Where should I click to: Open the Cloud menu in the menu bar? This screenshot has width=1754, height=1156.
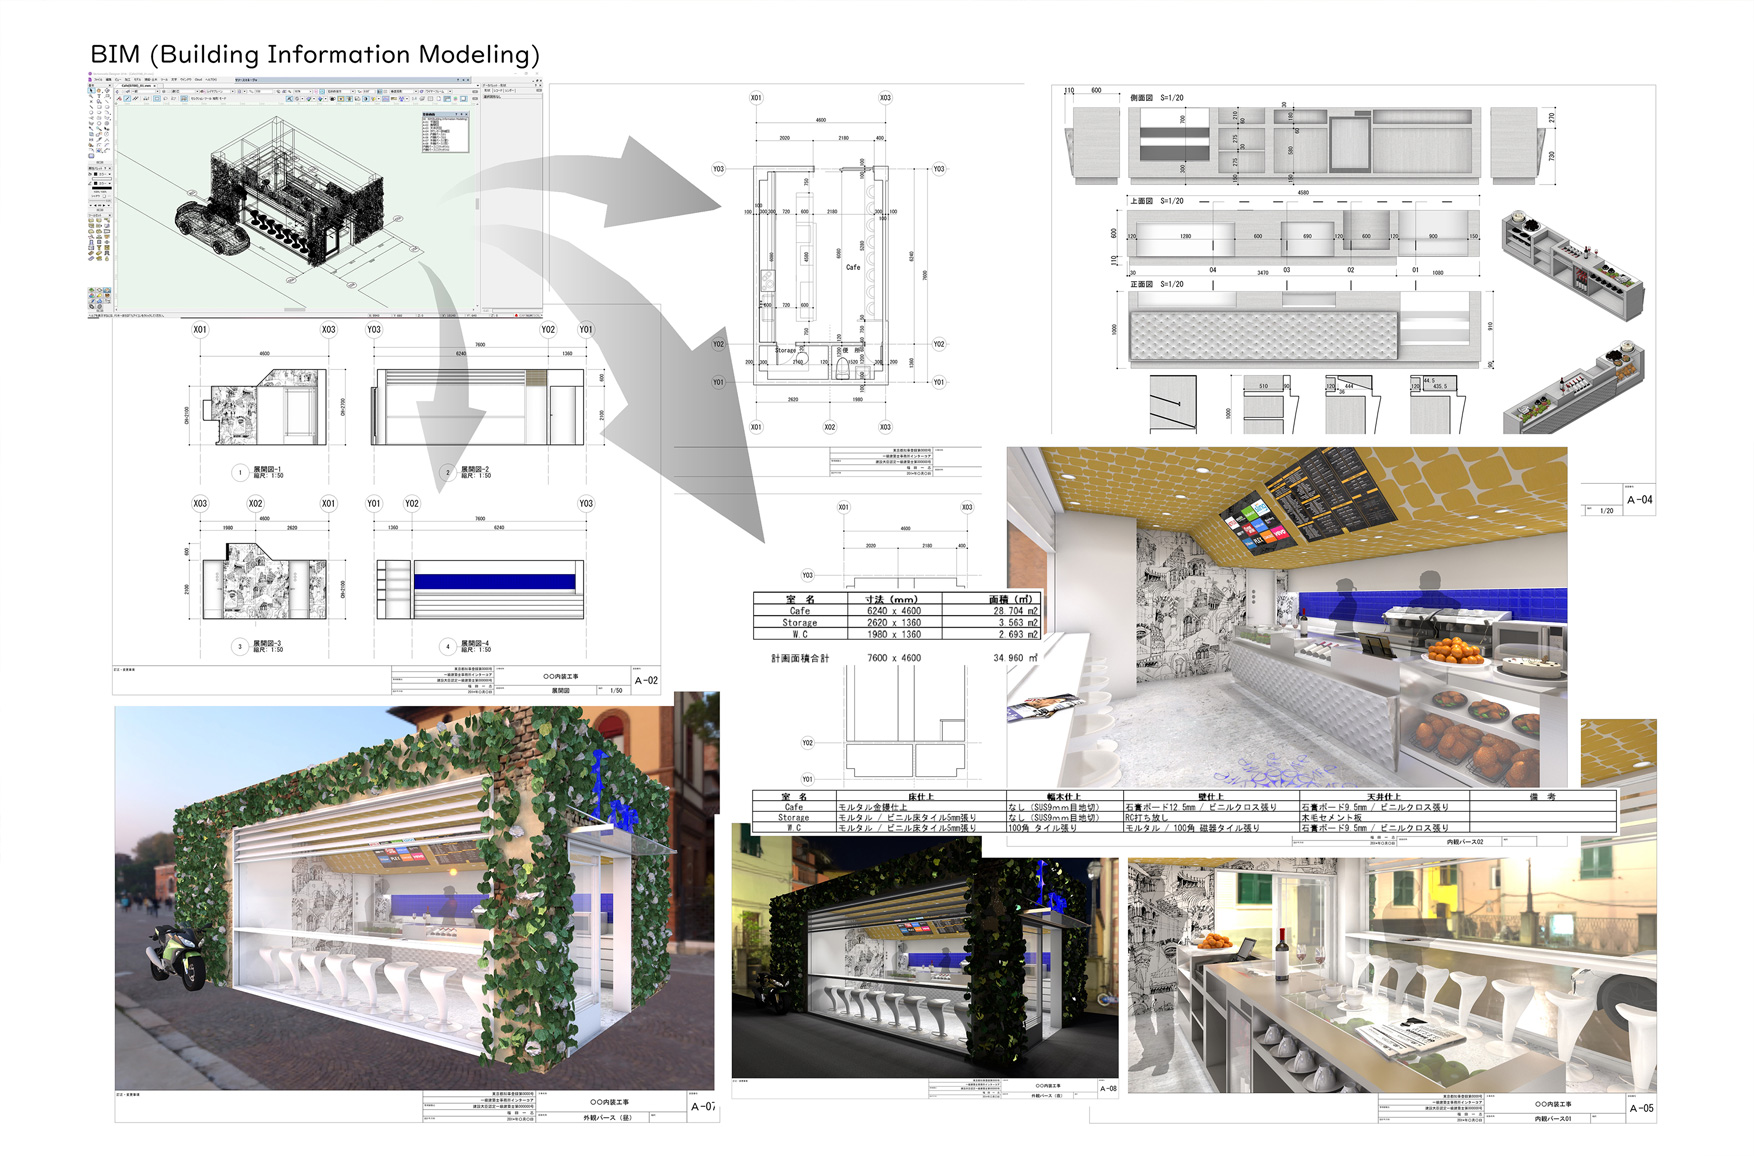coord(199,80)
